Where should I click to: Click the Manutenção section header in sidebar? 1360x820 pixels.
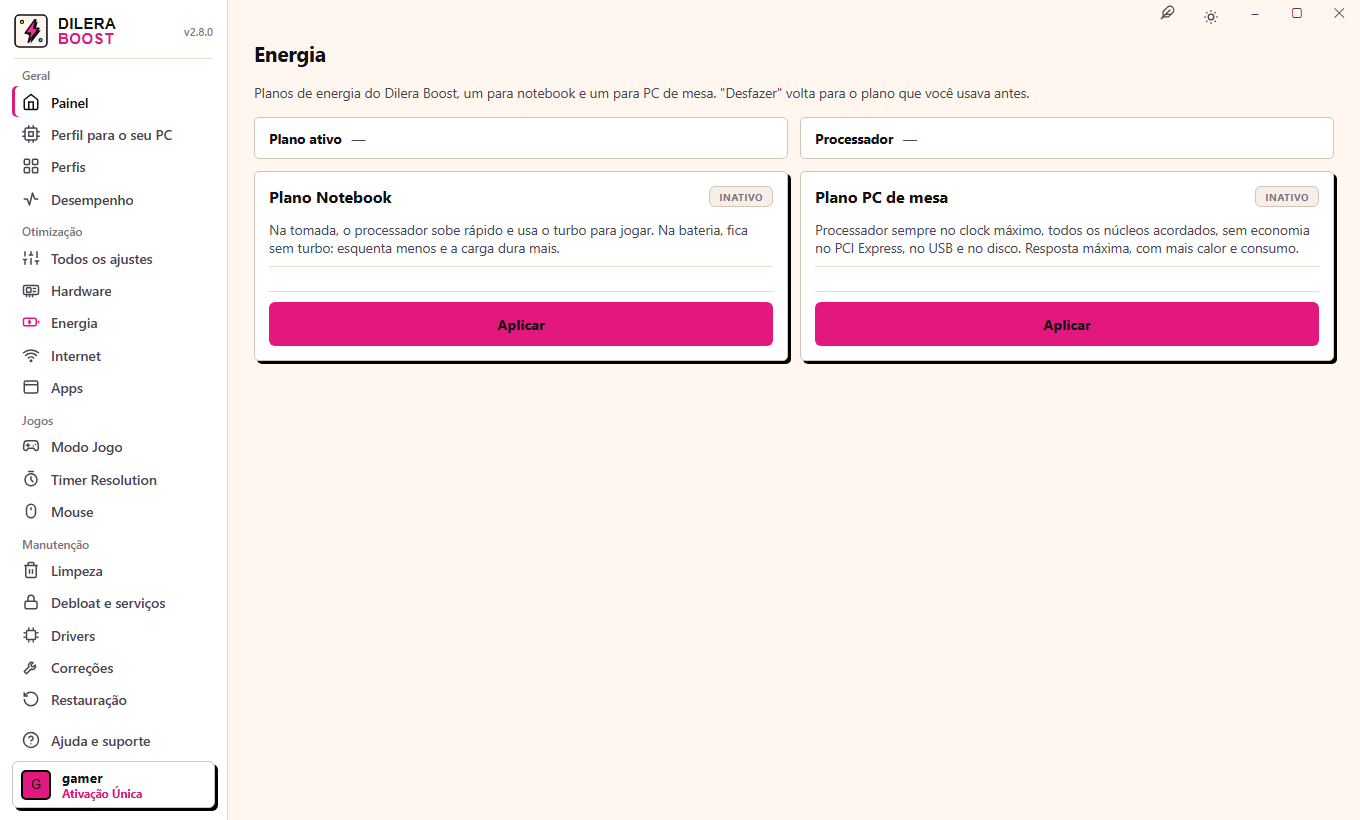[x=55, y=545]
